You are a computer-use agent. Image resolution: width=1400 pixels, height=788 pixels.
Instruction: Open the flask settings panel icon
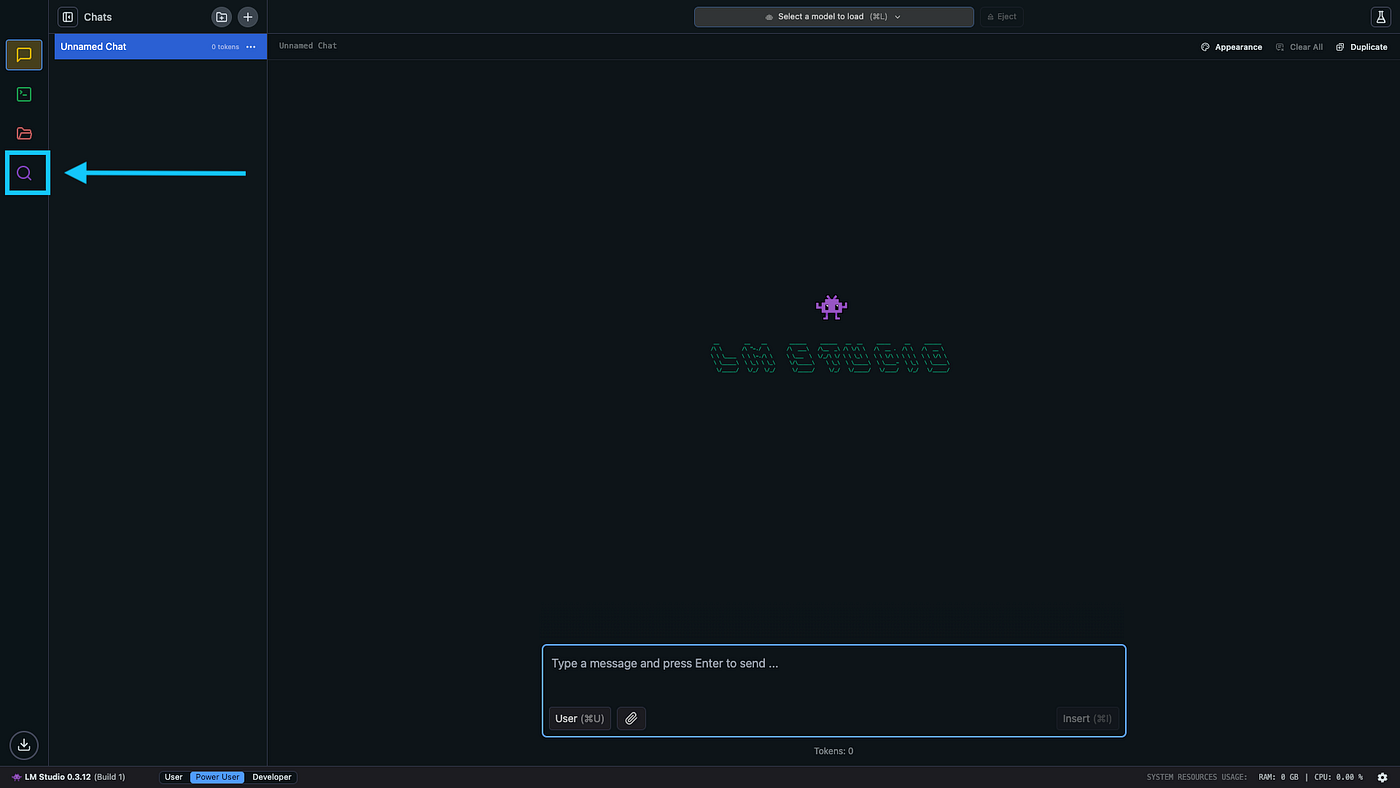1379,17
